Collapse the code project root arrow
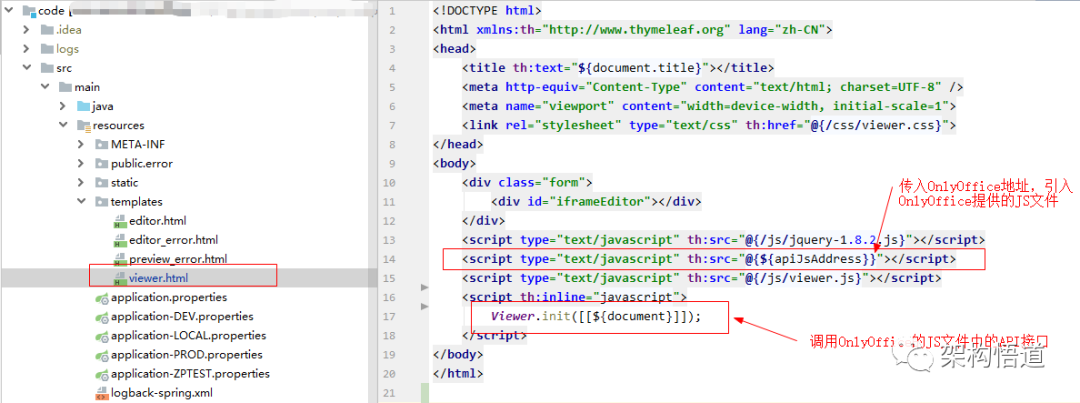The width and height of the screenshot is (1080, 403). click(x=9, y=11)
